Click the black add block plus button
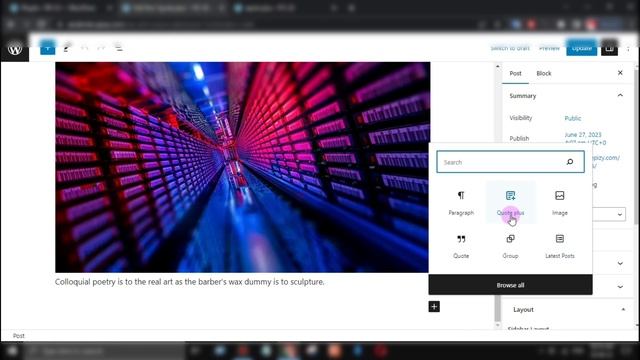Viewport: 640px width, 360px height. [434, 307]
